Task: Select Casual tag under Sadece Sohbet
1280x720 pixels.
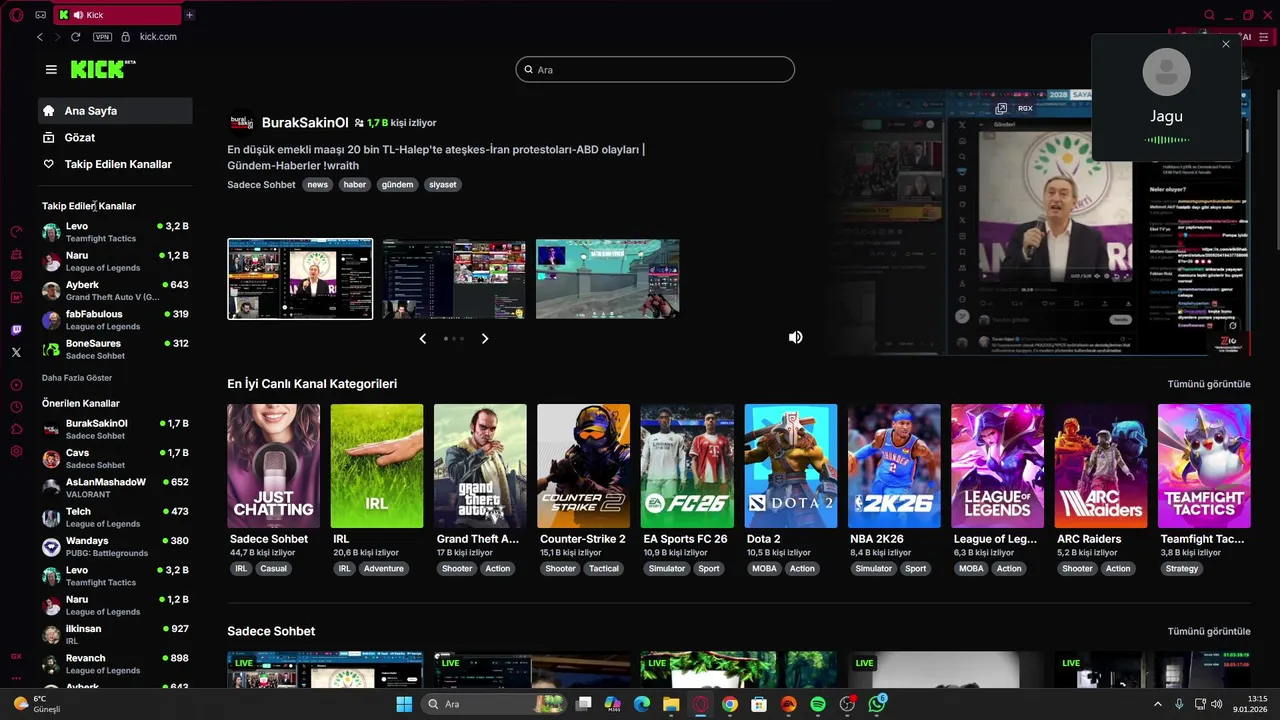Action: [x=273, y=568]
